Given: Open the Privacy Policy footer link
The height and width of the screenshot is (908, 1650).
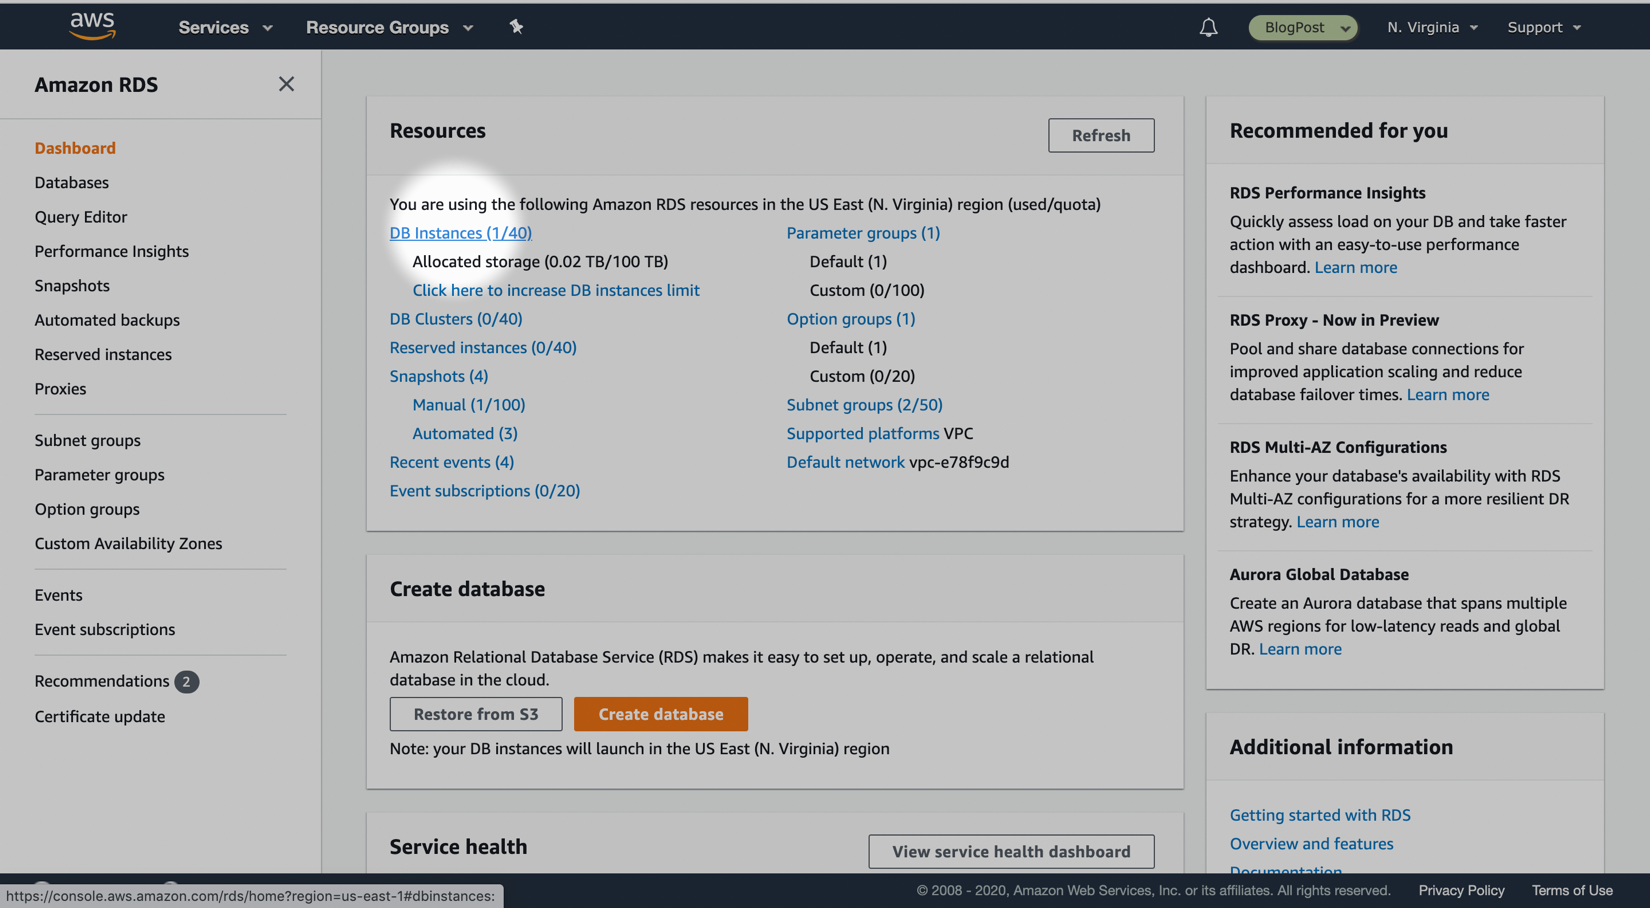Looking at the screenshot, I should (1461, 890).
